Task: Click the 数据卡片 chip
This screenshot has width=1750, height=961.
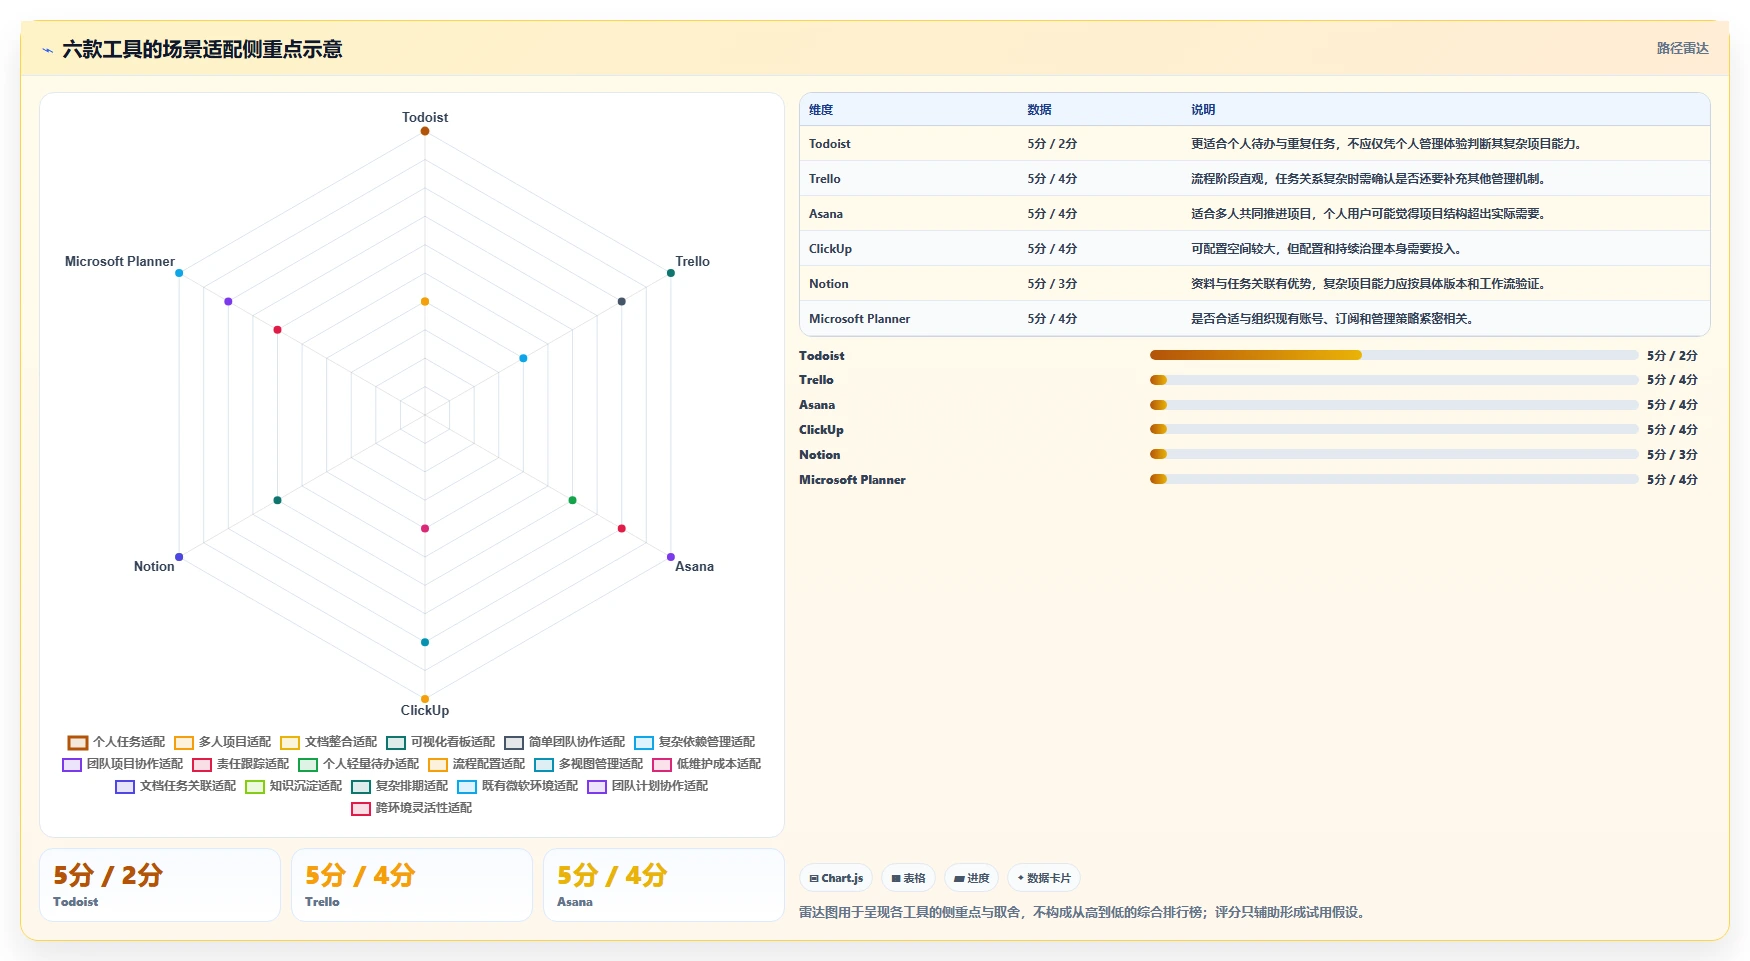Action: [1044, 878]
